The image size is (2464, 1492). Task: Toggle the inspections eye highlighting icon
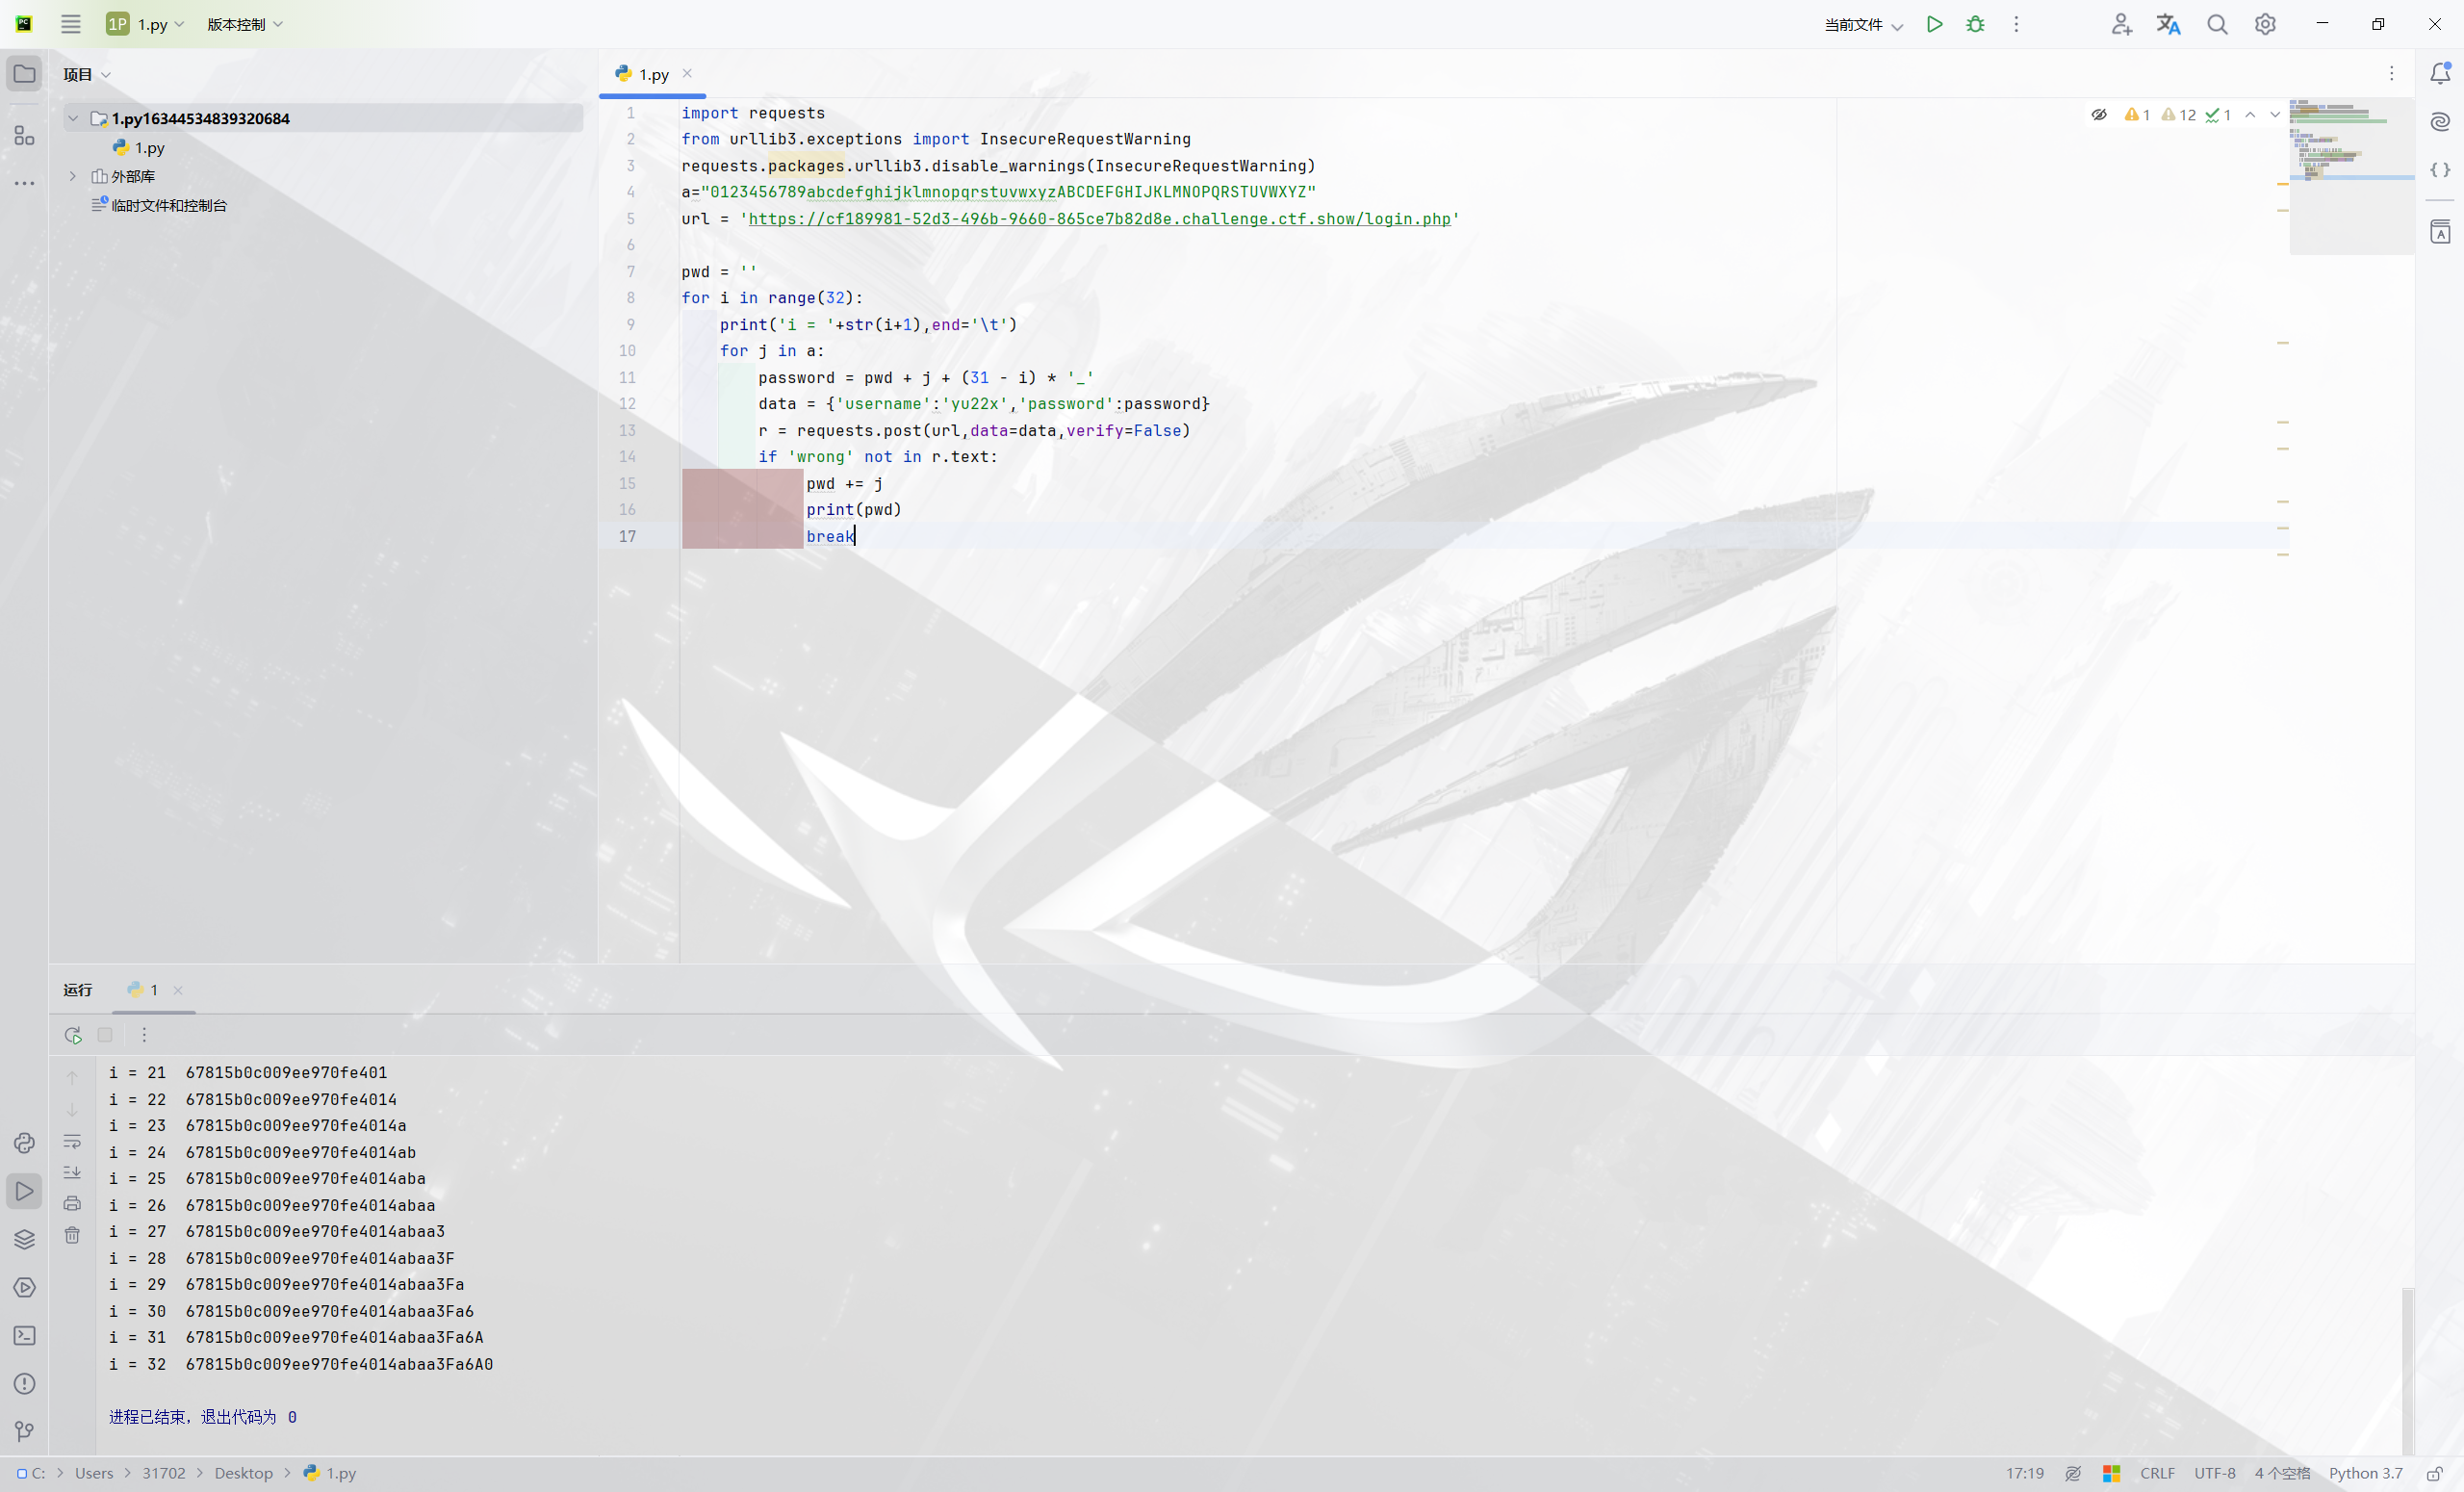2099,115
